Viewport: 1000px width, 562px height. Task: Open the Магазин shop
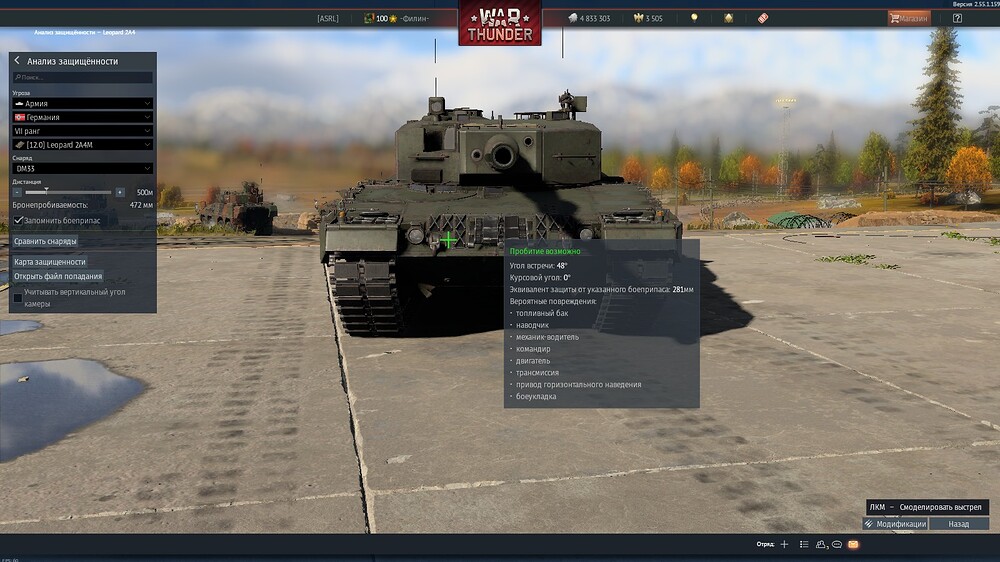click(909, 18)
